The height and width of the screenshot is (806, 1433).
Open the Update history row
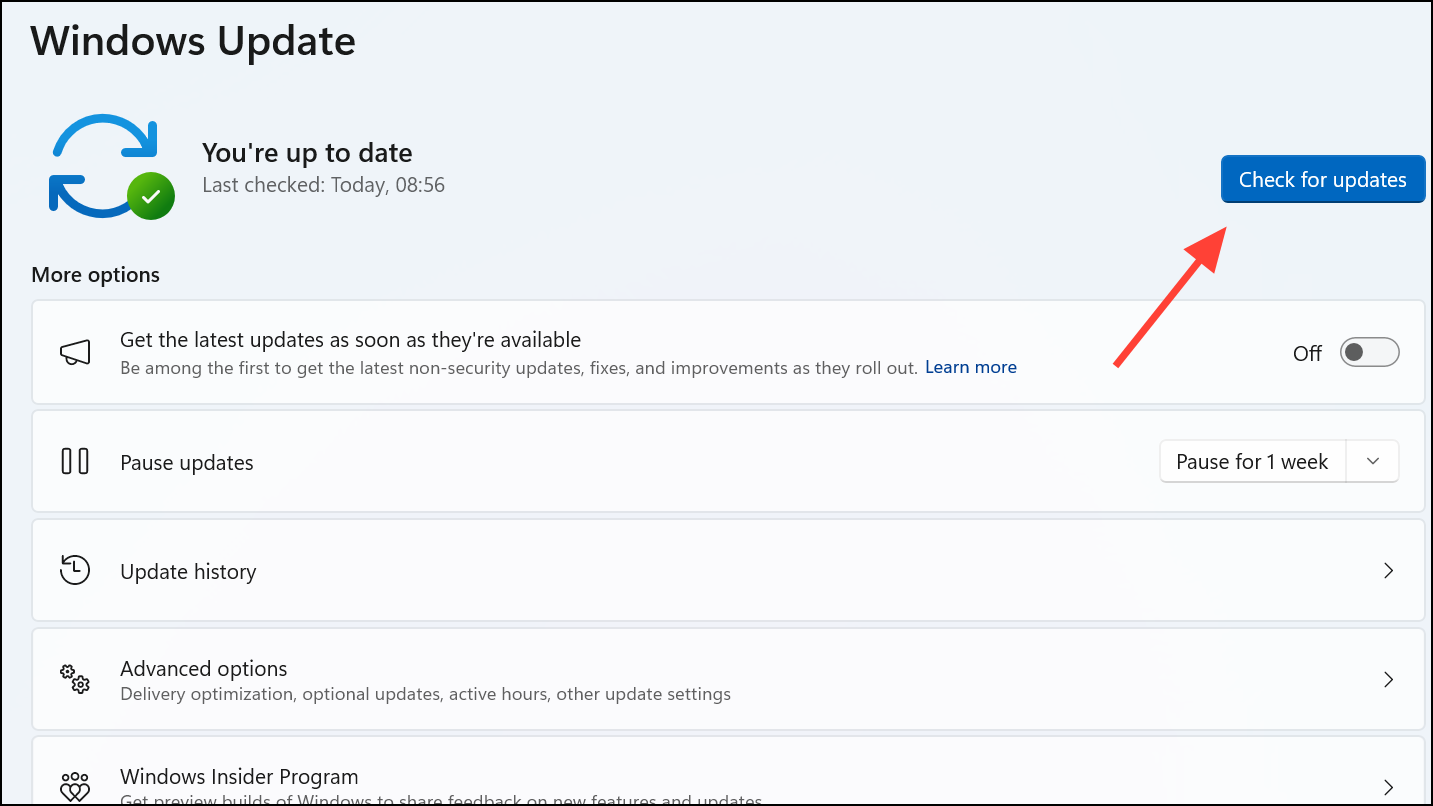188,571
